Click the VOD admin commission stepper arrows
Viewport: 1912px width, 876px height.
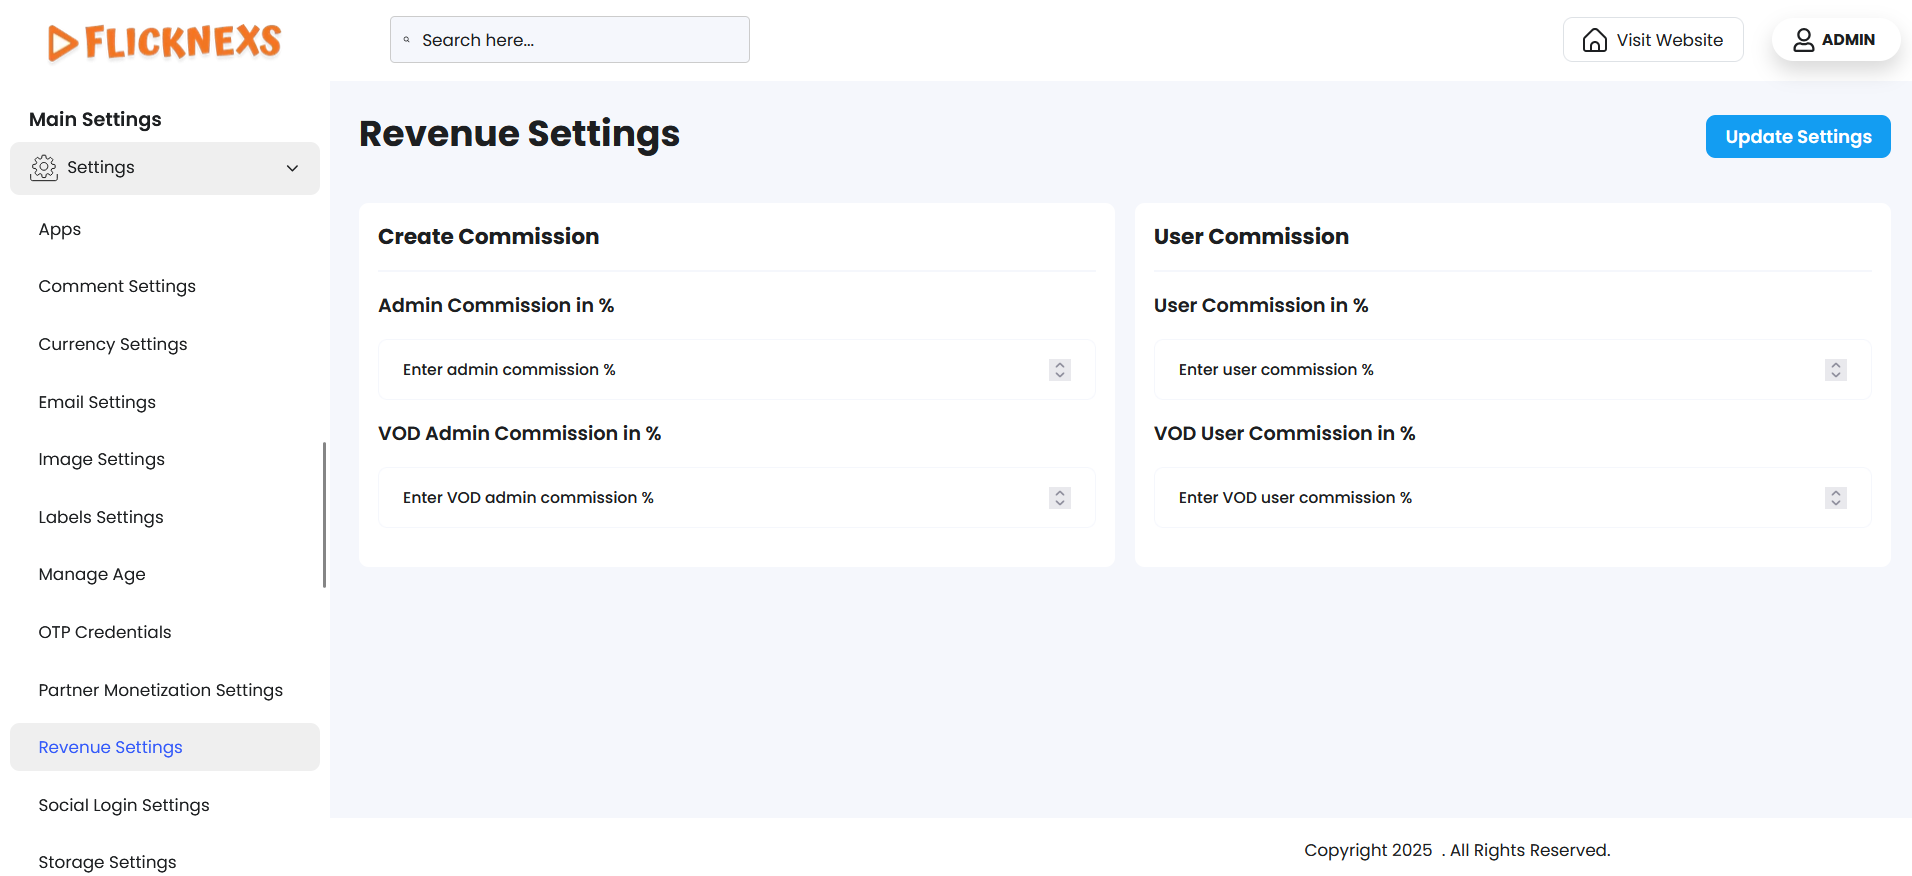(x=1060, y=498)
